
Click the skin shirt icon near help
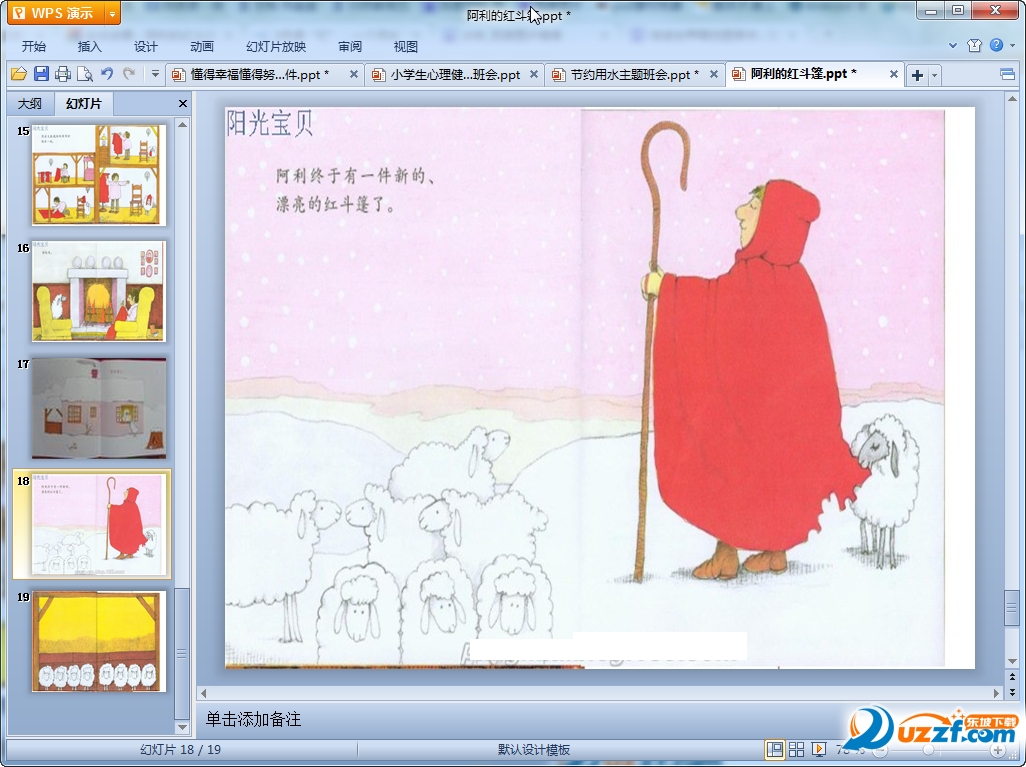(974, 45)
